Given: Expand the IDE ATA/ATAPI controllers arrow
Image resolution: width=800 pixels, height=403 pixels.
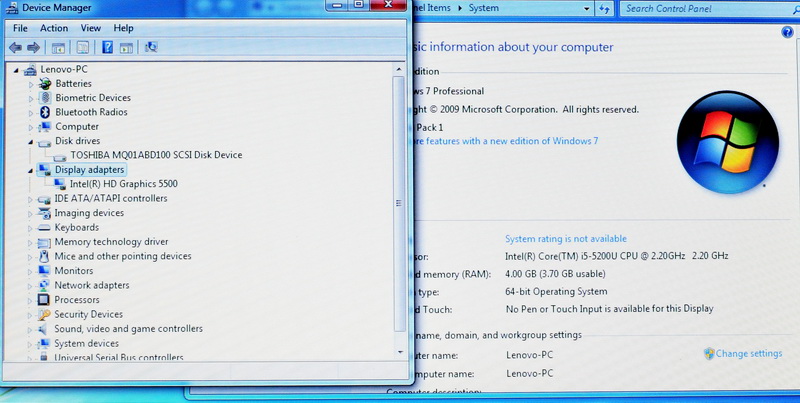Looking at the screenshot, I should pyautogui.click(x=30, y=199).
